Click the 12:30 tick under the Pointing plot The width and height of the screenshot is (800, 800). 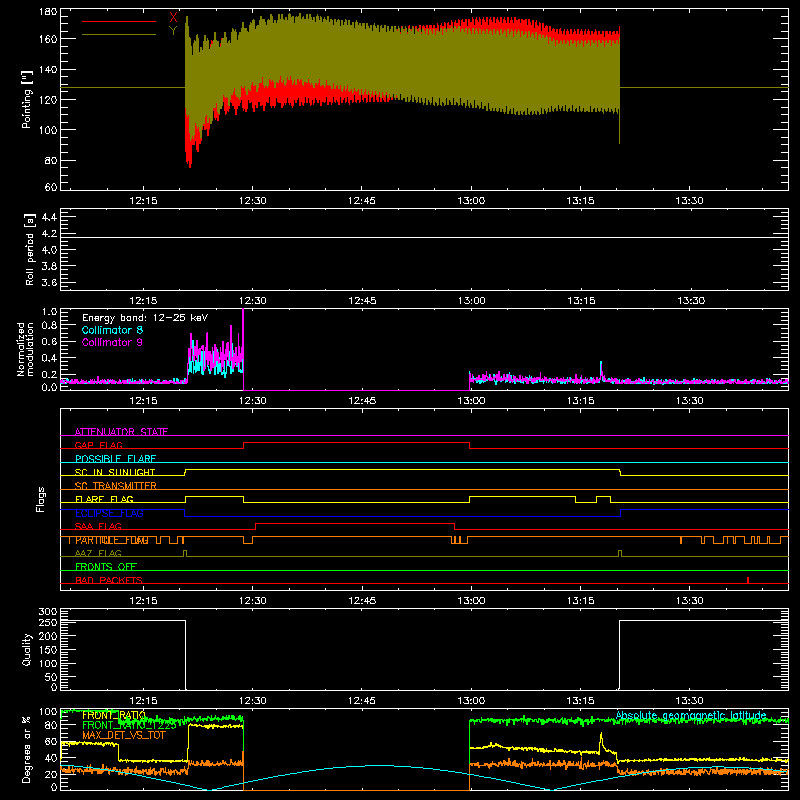click(x=253, y=201)
